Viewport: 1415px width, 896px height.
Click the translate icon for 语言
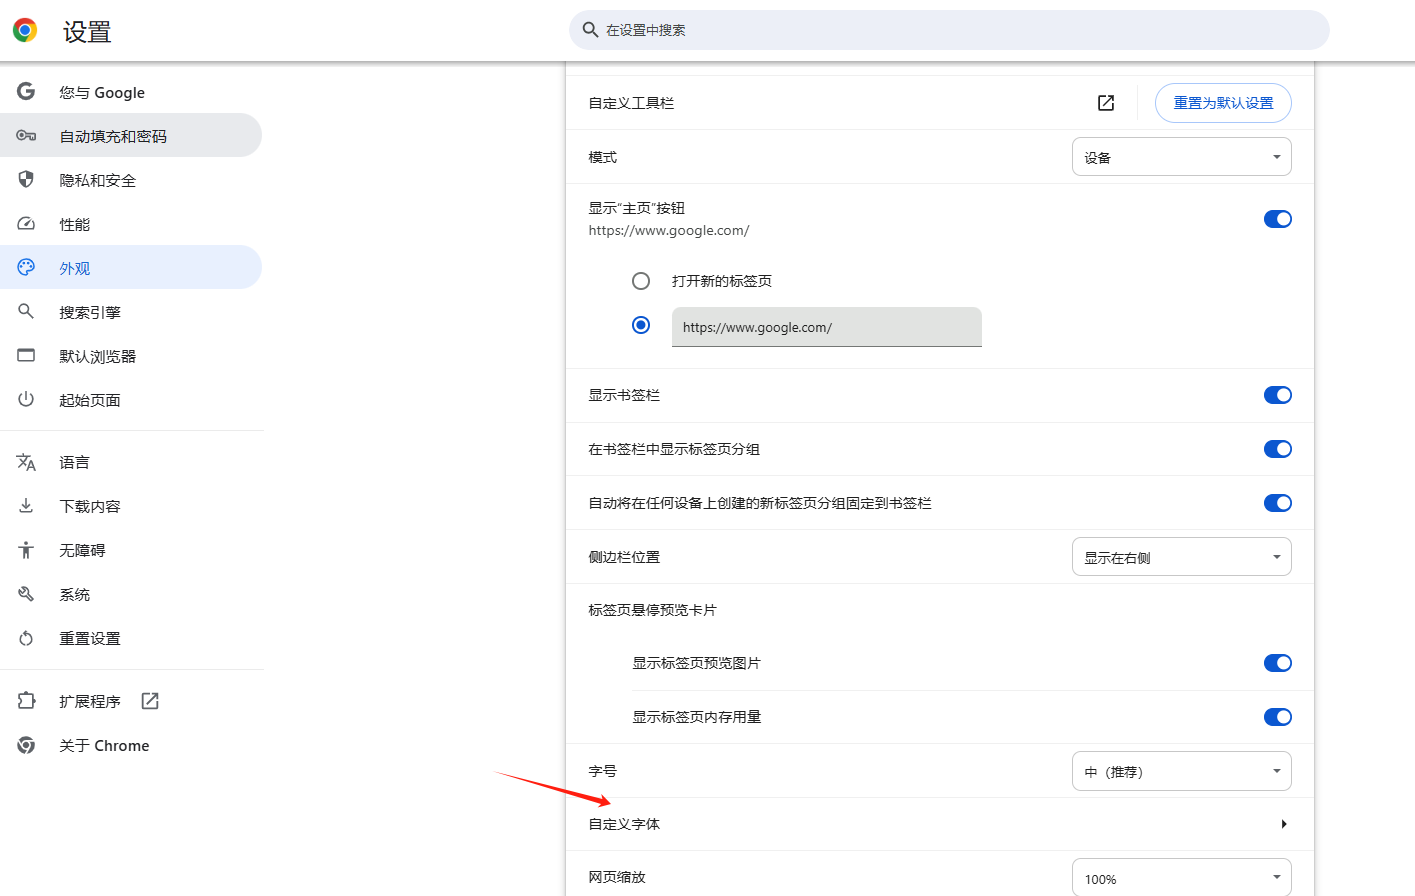click(x=26, y=462)
